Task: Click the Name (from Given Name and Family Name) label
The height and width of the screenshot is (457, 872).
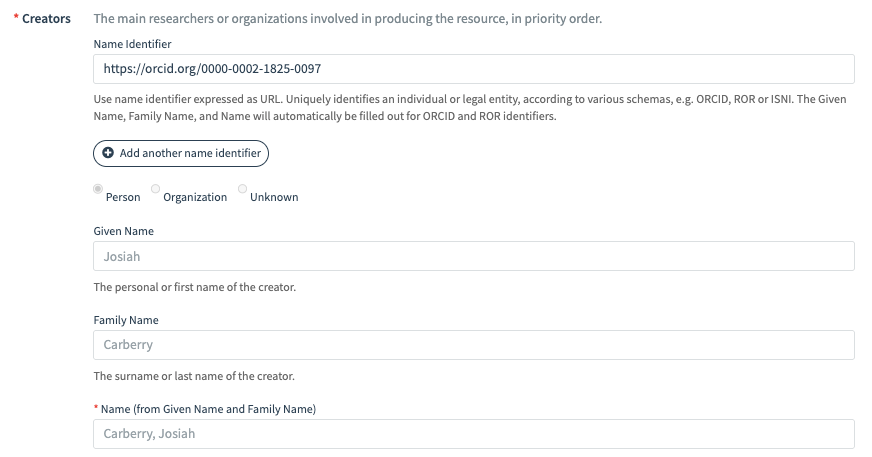Action: click(x=208, y=409)
